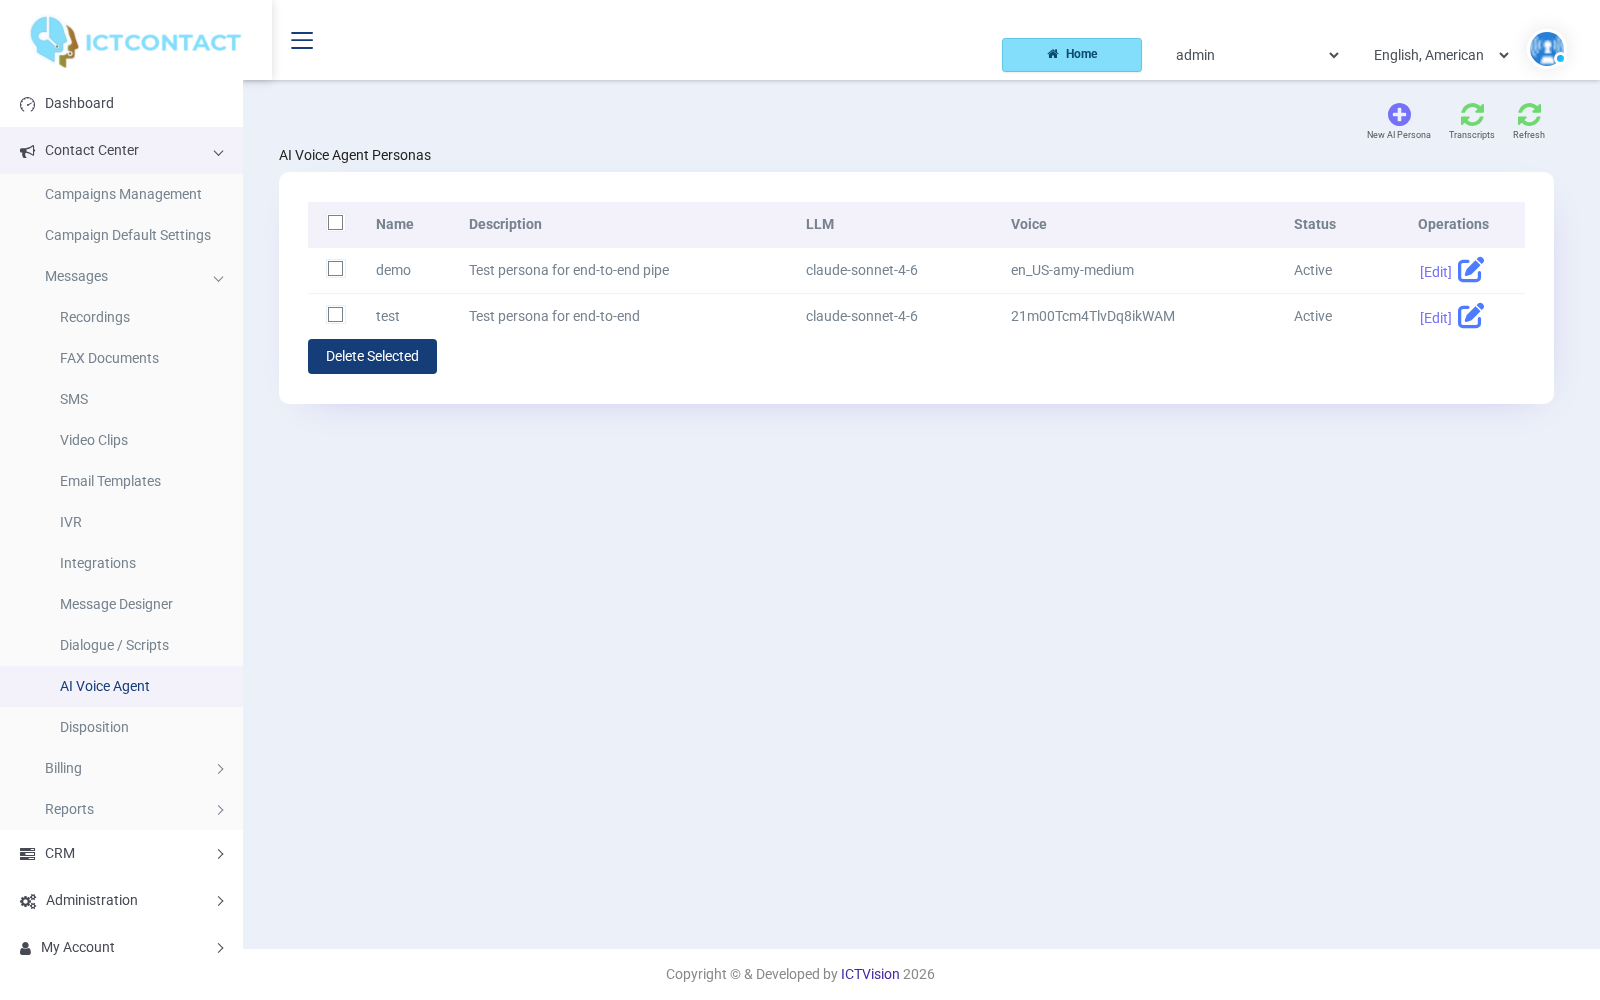Open the user avatar profile icon
This screenshot has width=1600, height=1000.
tap(1547, 49)
